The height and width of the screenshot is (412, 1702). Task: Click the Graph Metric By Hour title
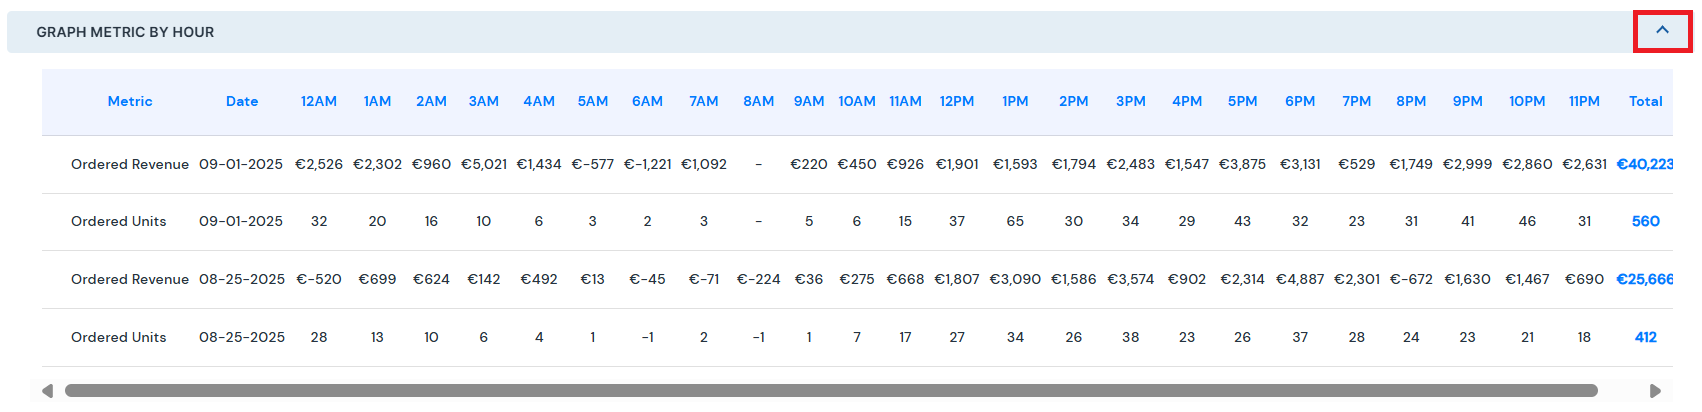[125, 32]
